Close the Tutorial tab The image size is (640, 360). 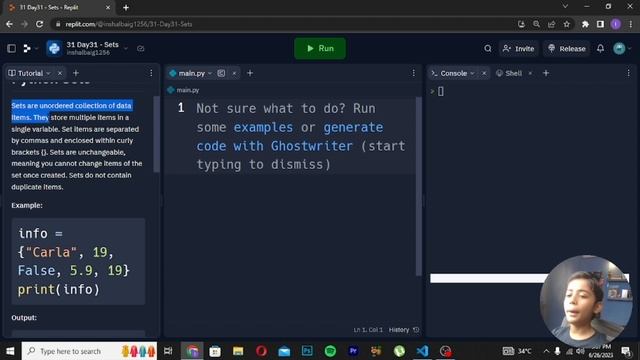coord(60,73)
